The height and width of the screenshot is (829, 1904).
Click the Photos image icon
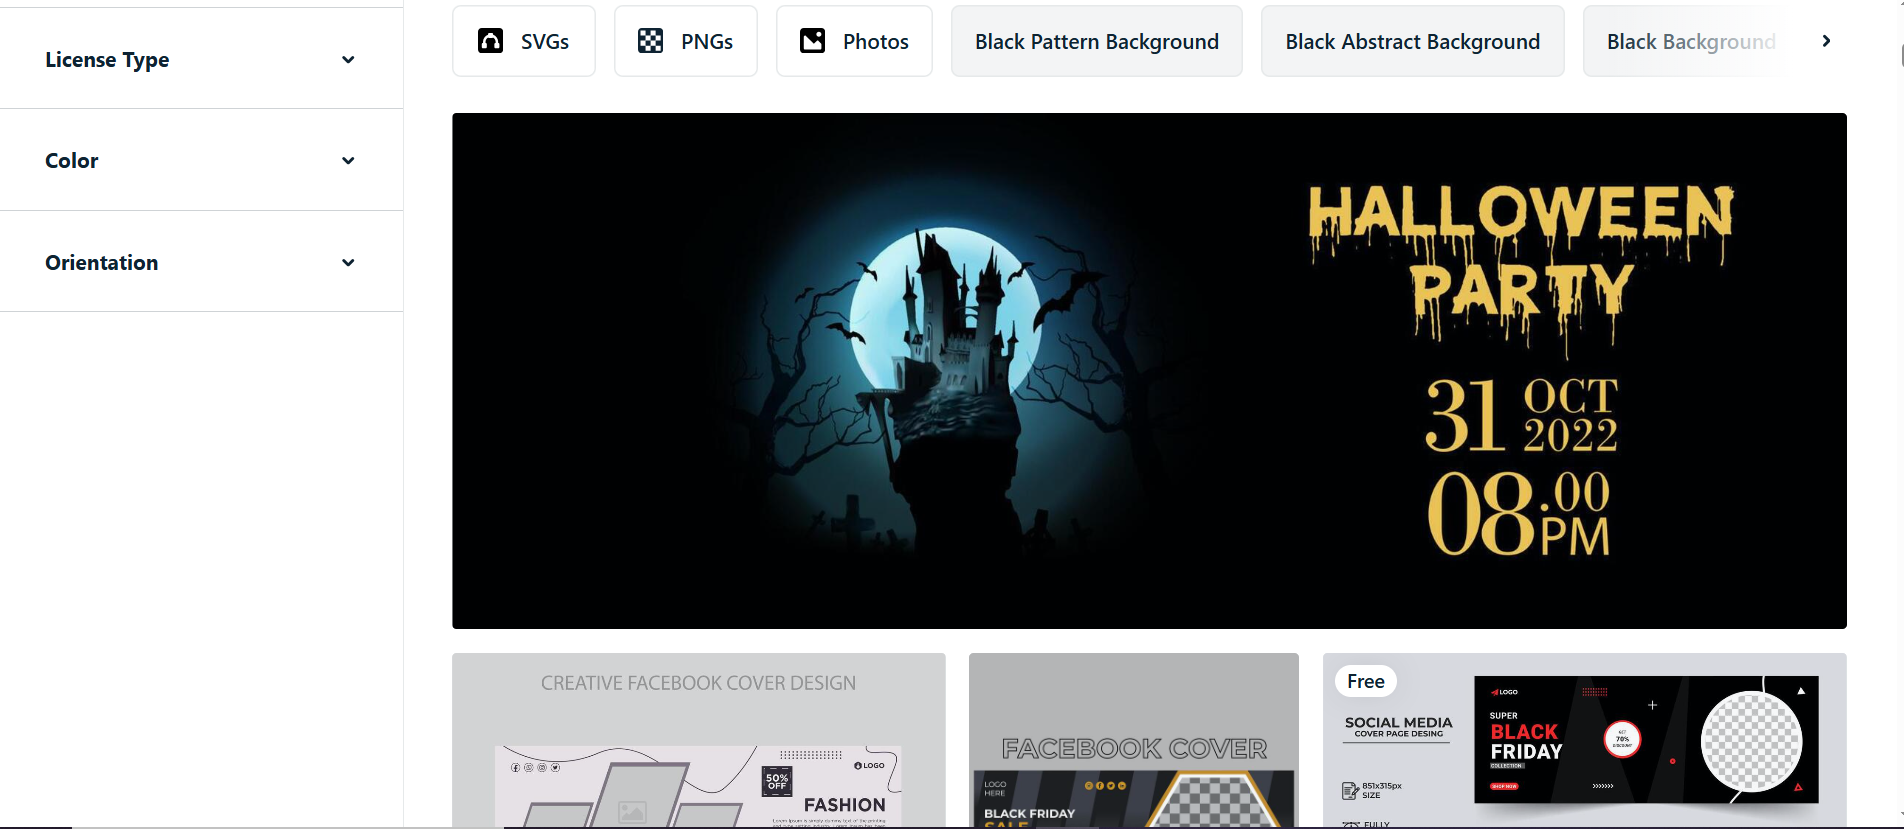813,41
